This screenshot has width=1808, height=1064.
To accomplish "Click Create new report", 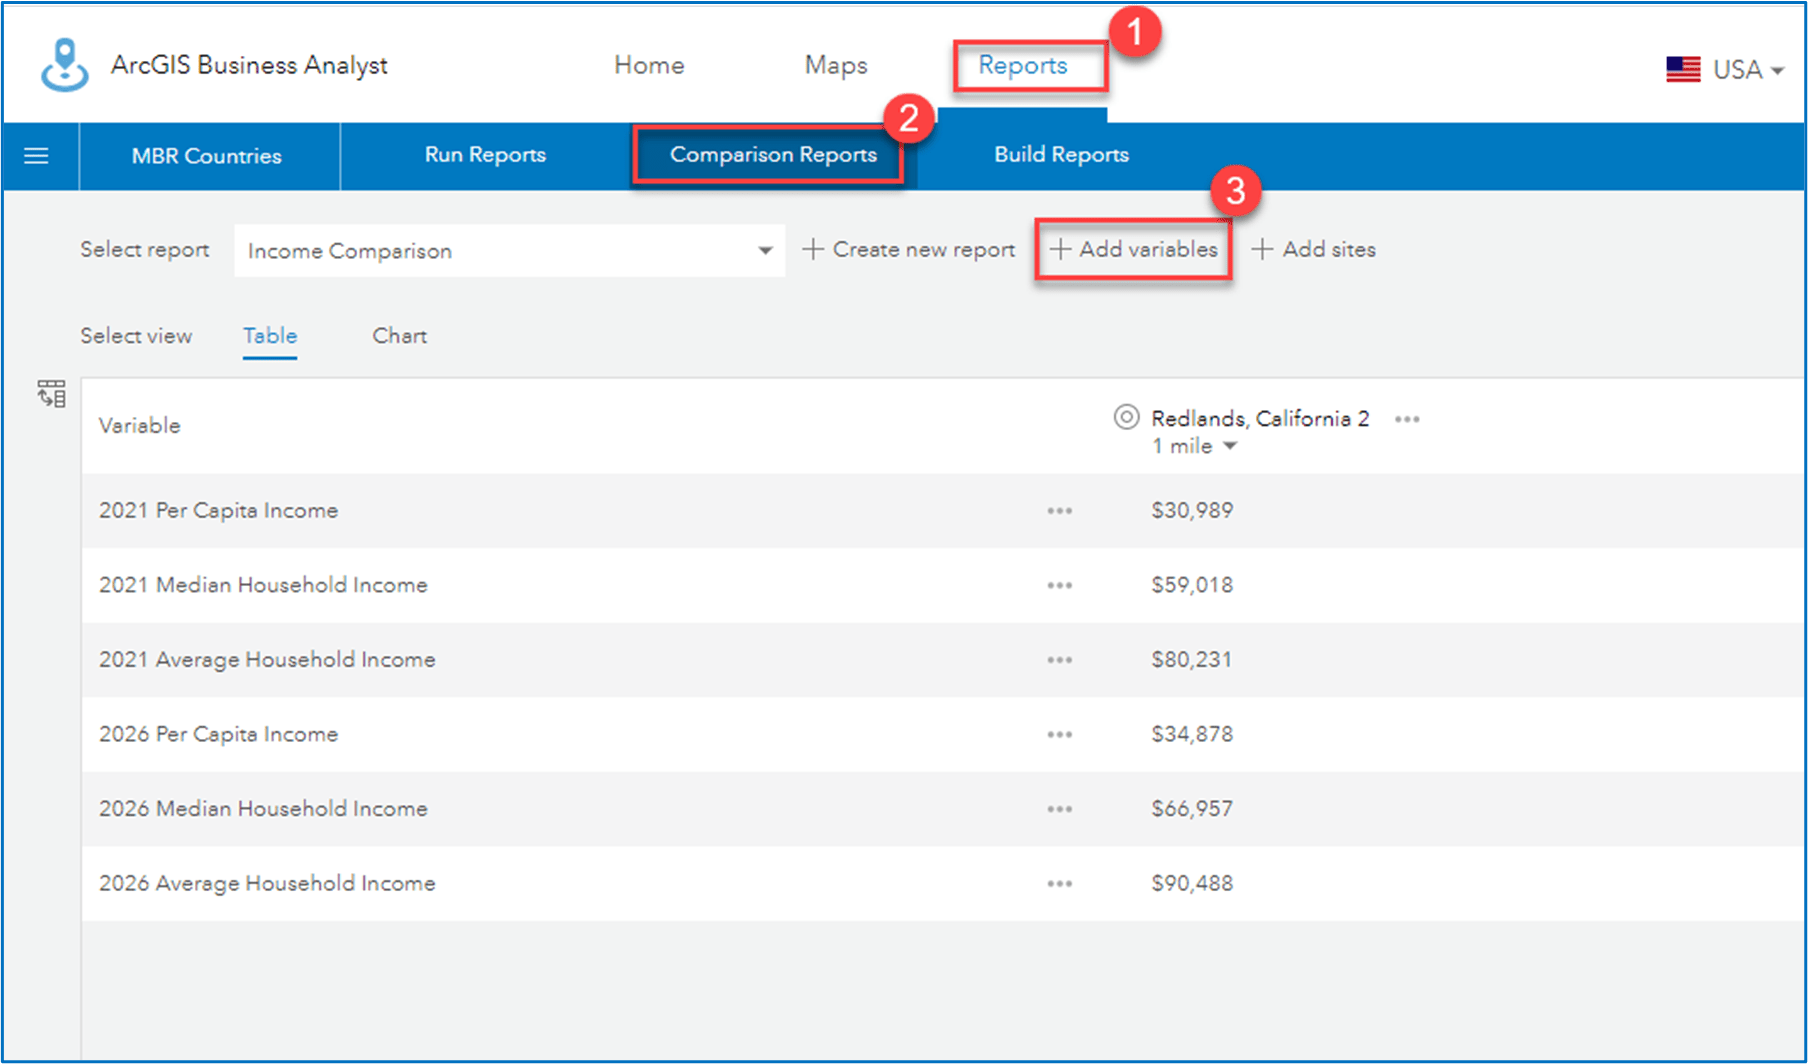I will click(908, 249).
